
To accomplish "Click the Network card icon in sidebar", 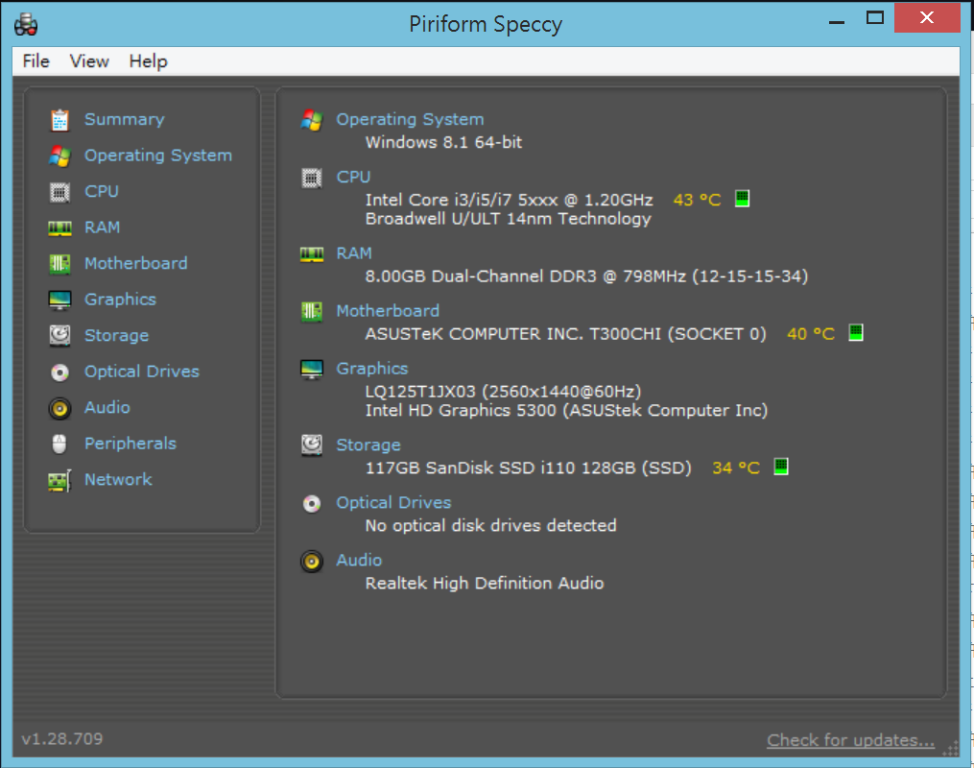I will [x=60, y=480].
